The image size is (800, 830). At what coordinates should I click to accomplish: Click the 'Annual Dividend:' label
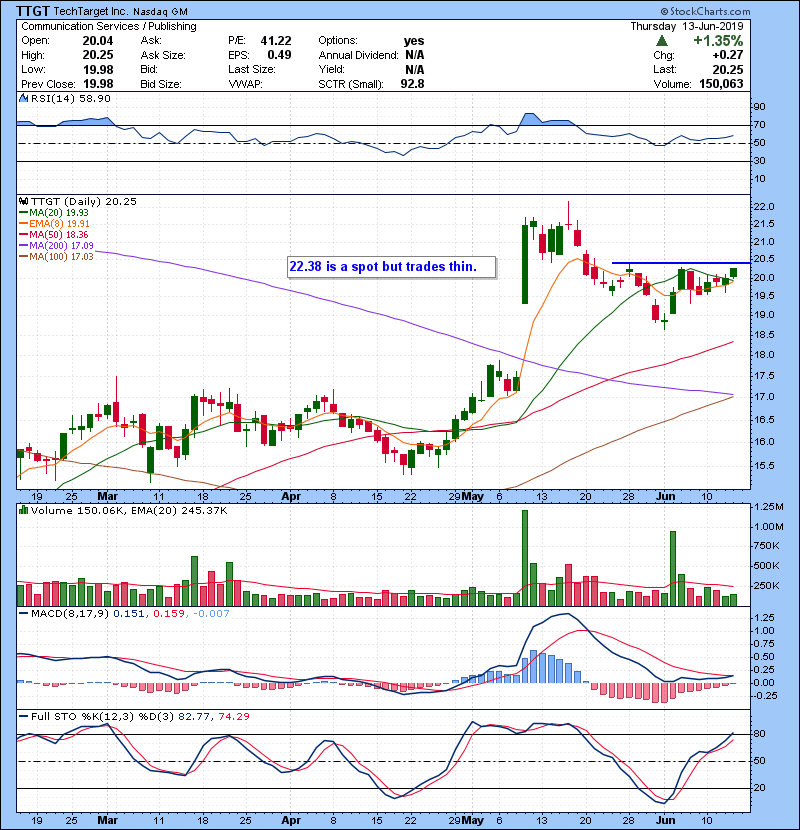tap(358, 55)
